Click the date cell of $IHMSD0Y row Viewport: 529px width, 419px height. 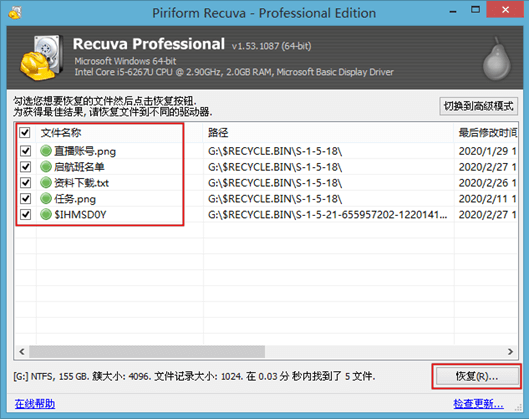pos(487,214)
